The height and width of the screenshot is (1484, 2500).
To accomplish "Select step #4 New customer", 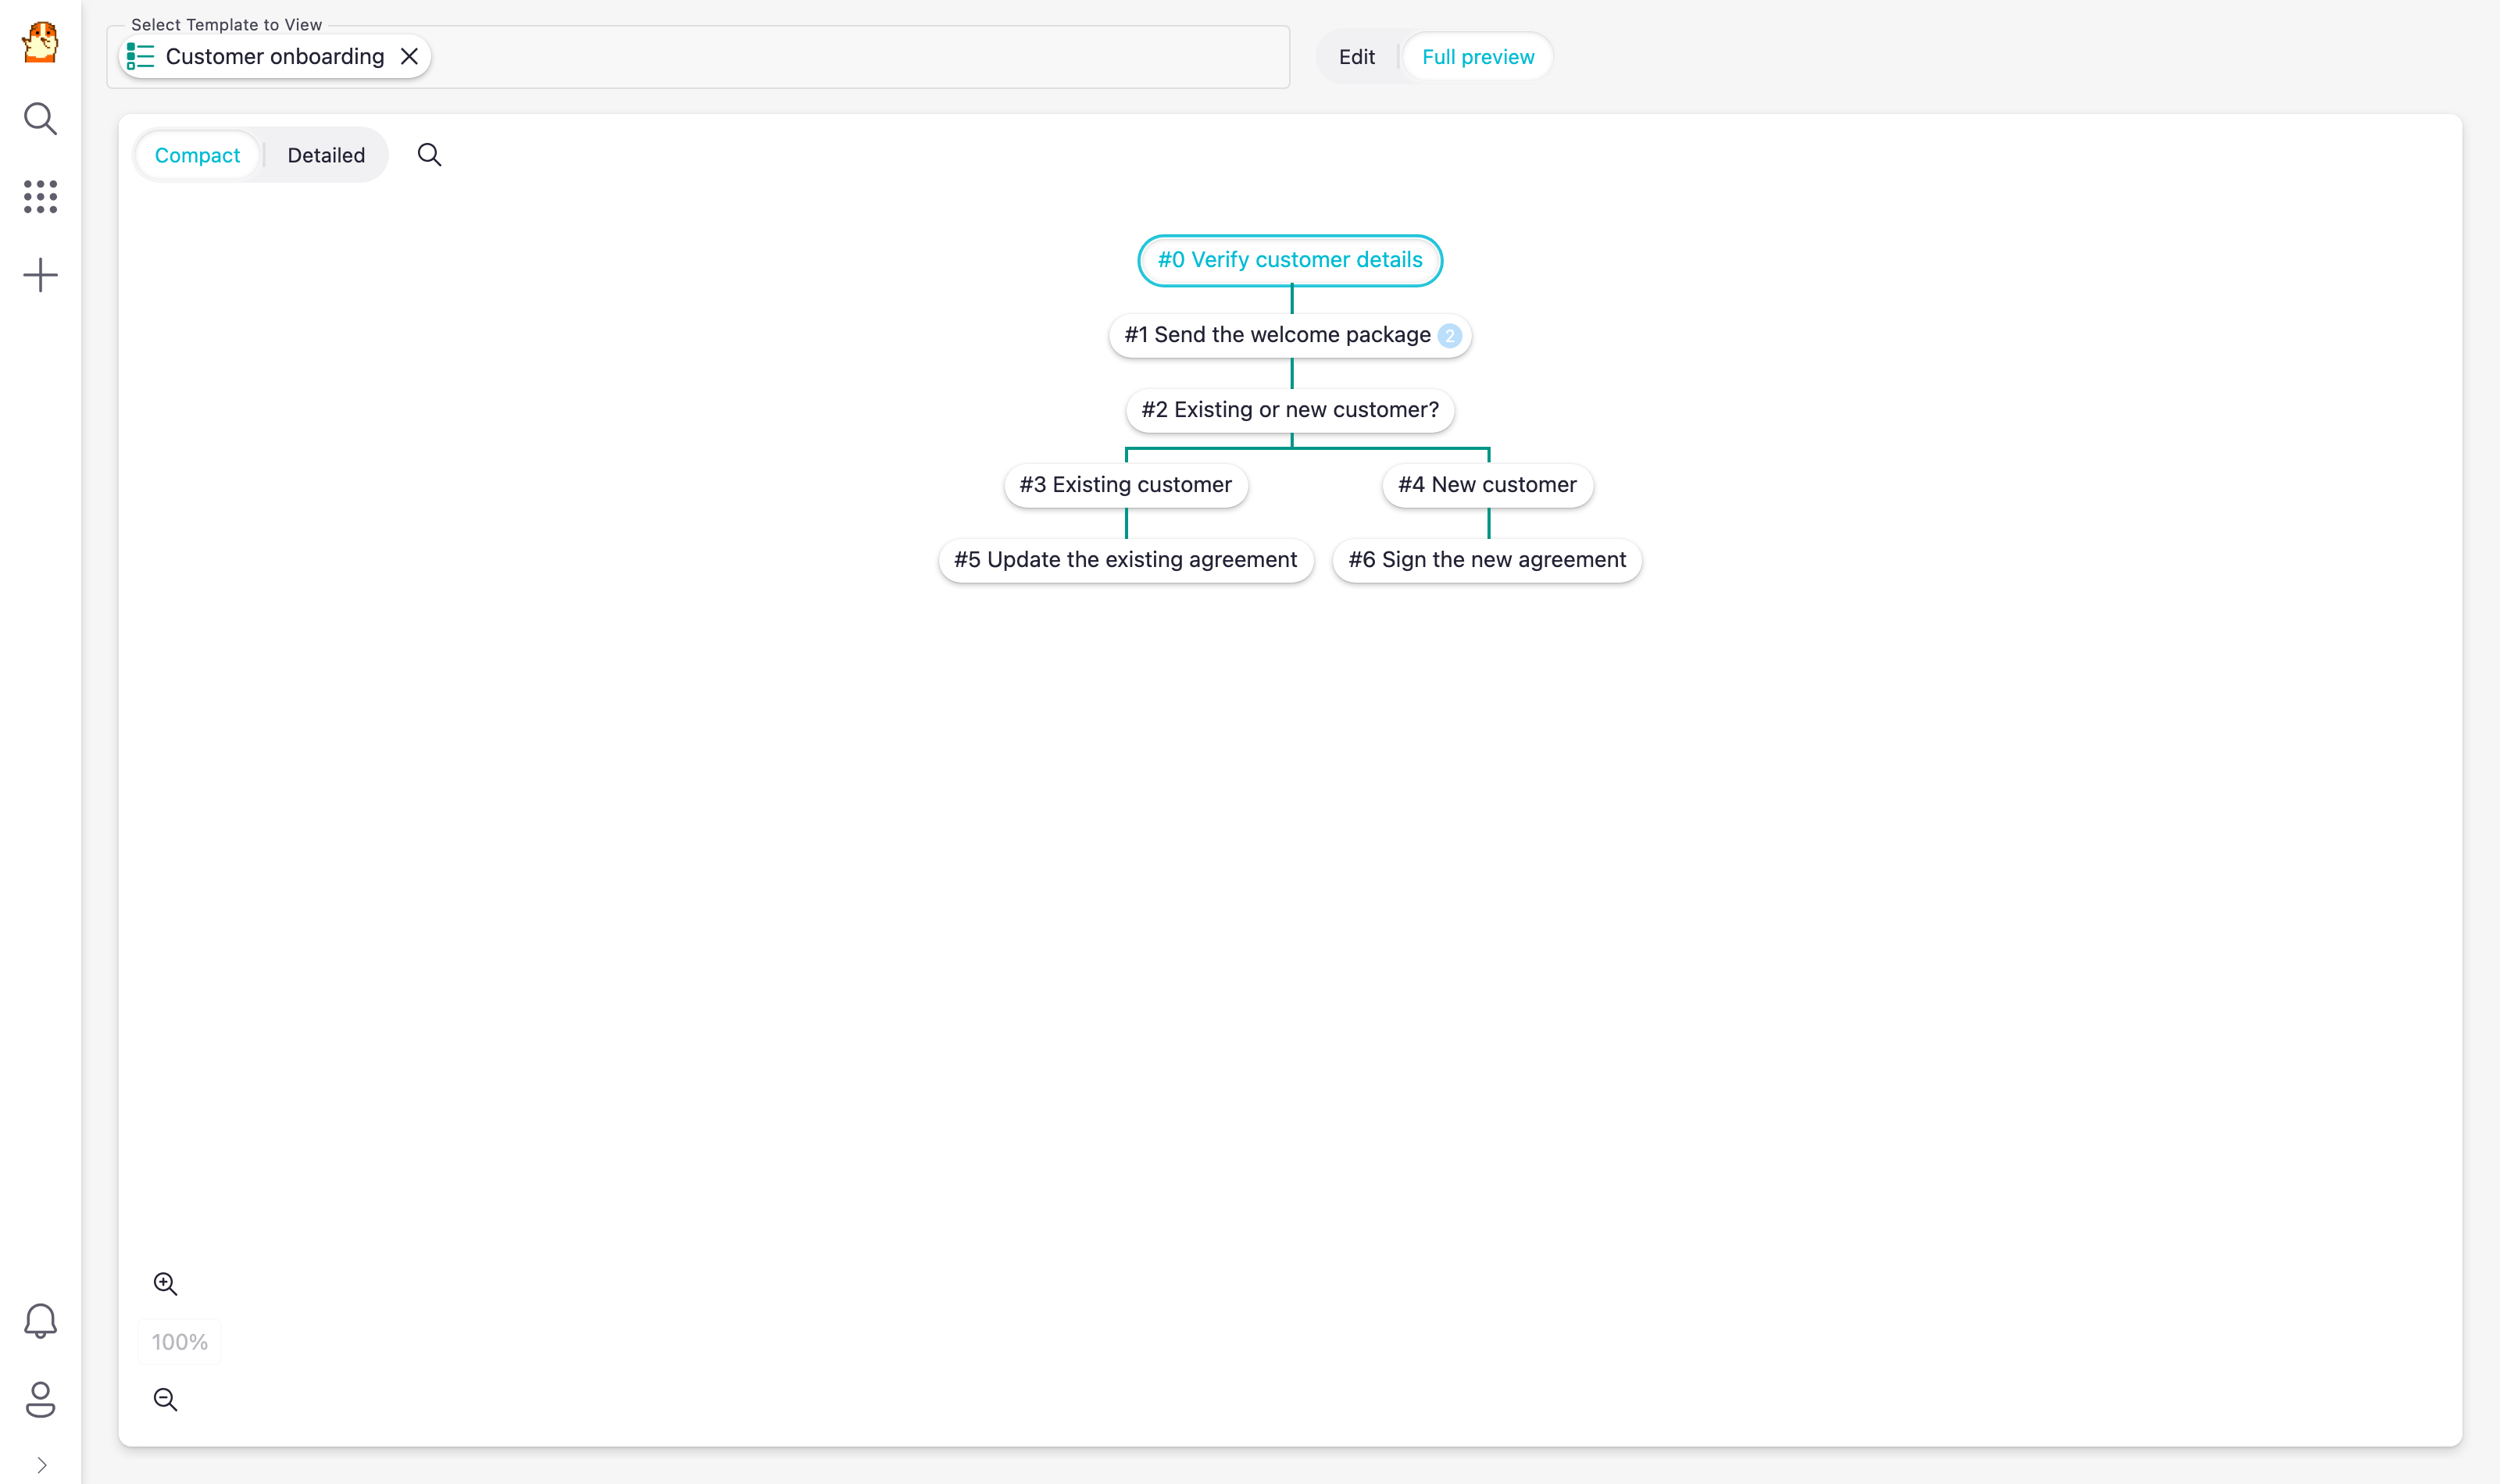I will [x=1488, y=485].
